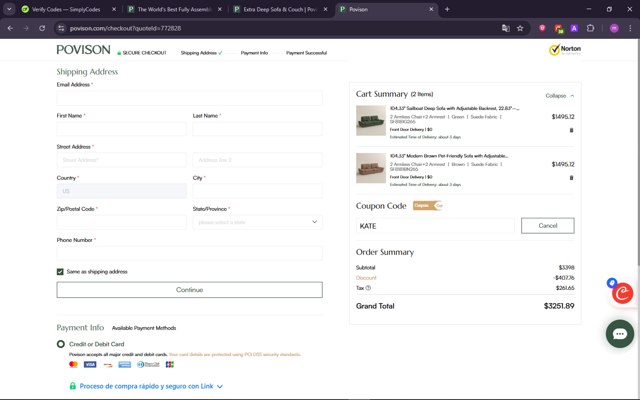Uncheck 'Same as shipping address'
Viewport: 640px width, 400px height.
[x=60, y=271]
